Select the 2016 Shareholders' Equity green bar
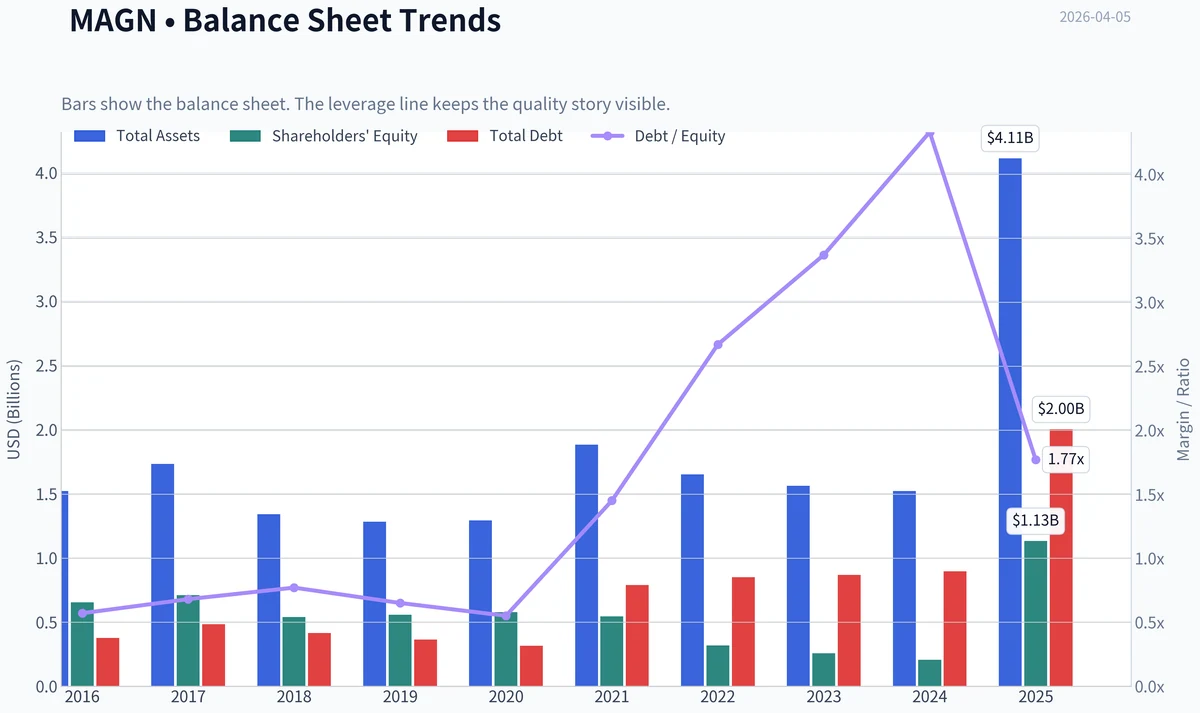Screen dimensions: 1200x713 coord(82,644)
